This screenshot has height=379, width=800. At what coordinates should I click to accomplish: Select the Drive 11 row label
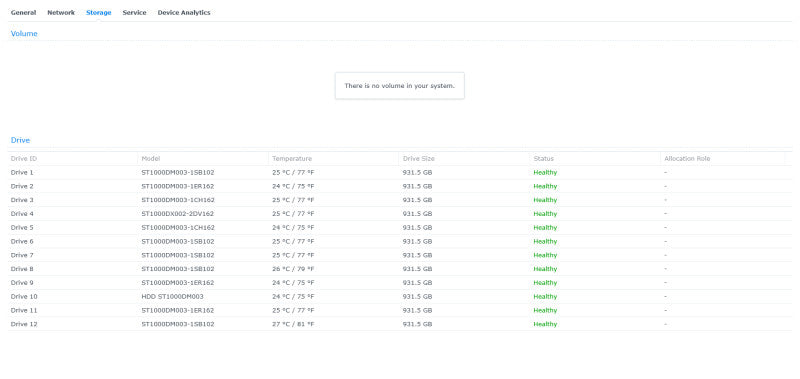pyautogui.click(x=24, y=310)
